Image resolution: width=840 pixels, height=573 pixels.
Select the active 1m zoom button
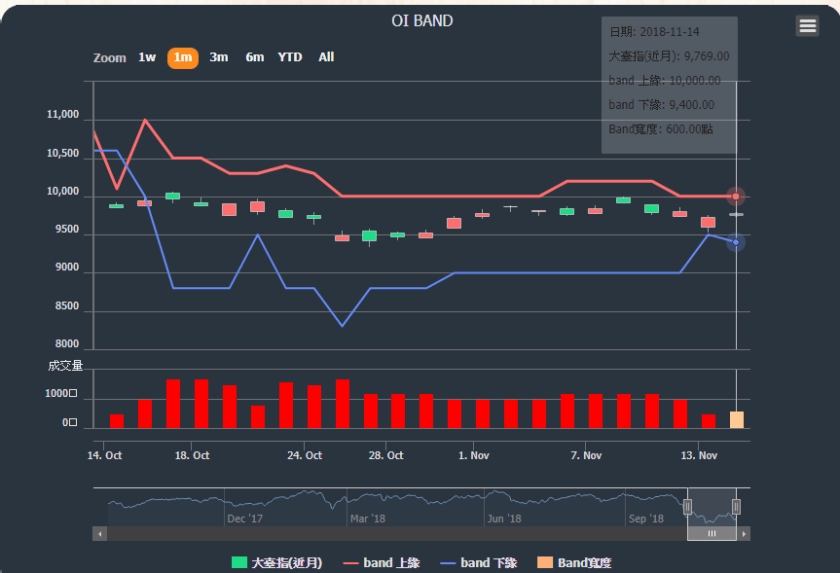coord(183,57)
